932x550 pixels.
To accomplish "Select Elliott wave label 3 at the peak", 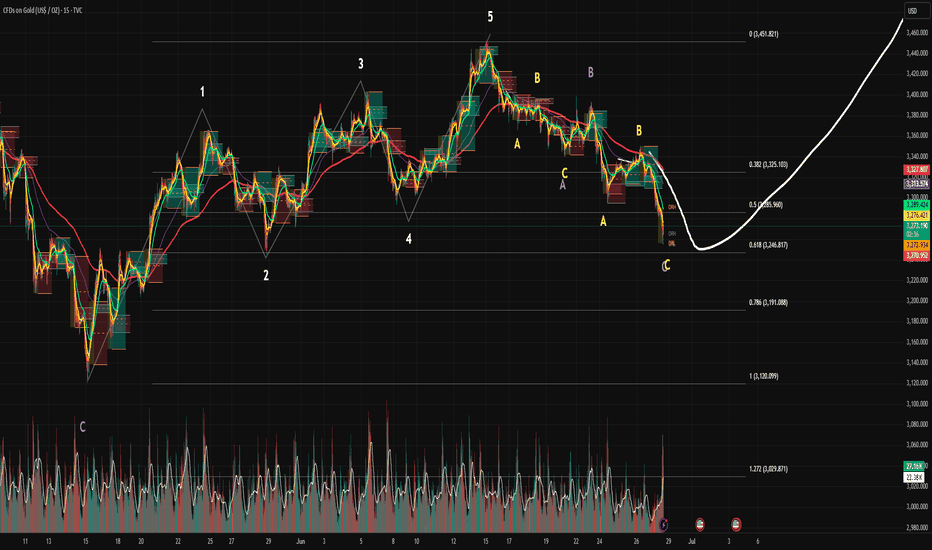I will point(361,64).
